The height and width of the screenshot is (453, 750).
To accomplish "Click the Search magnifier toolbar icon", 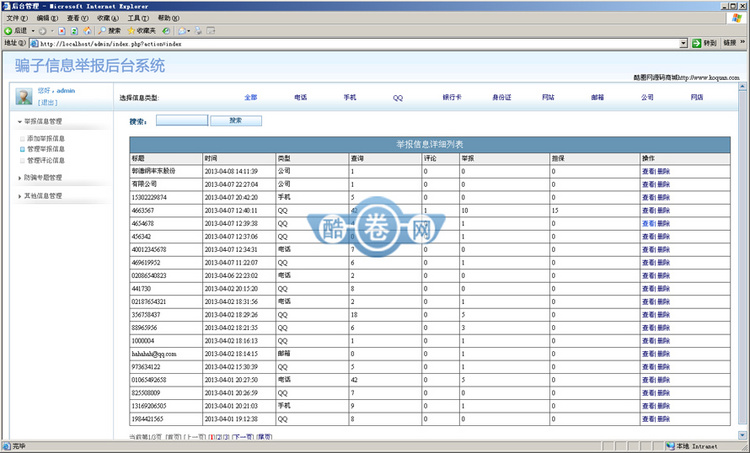I will coord(102,31).
